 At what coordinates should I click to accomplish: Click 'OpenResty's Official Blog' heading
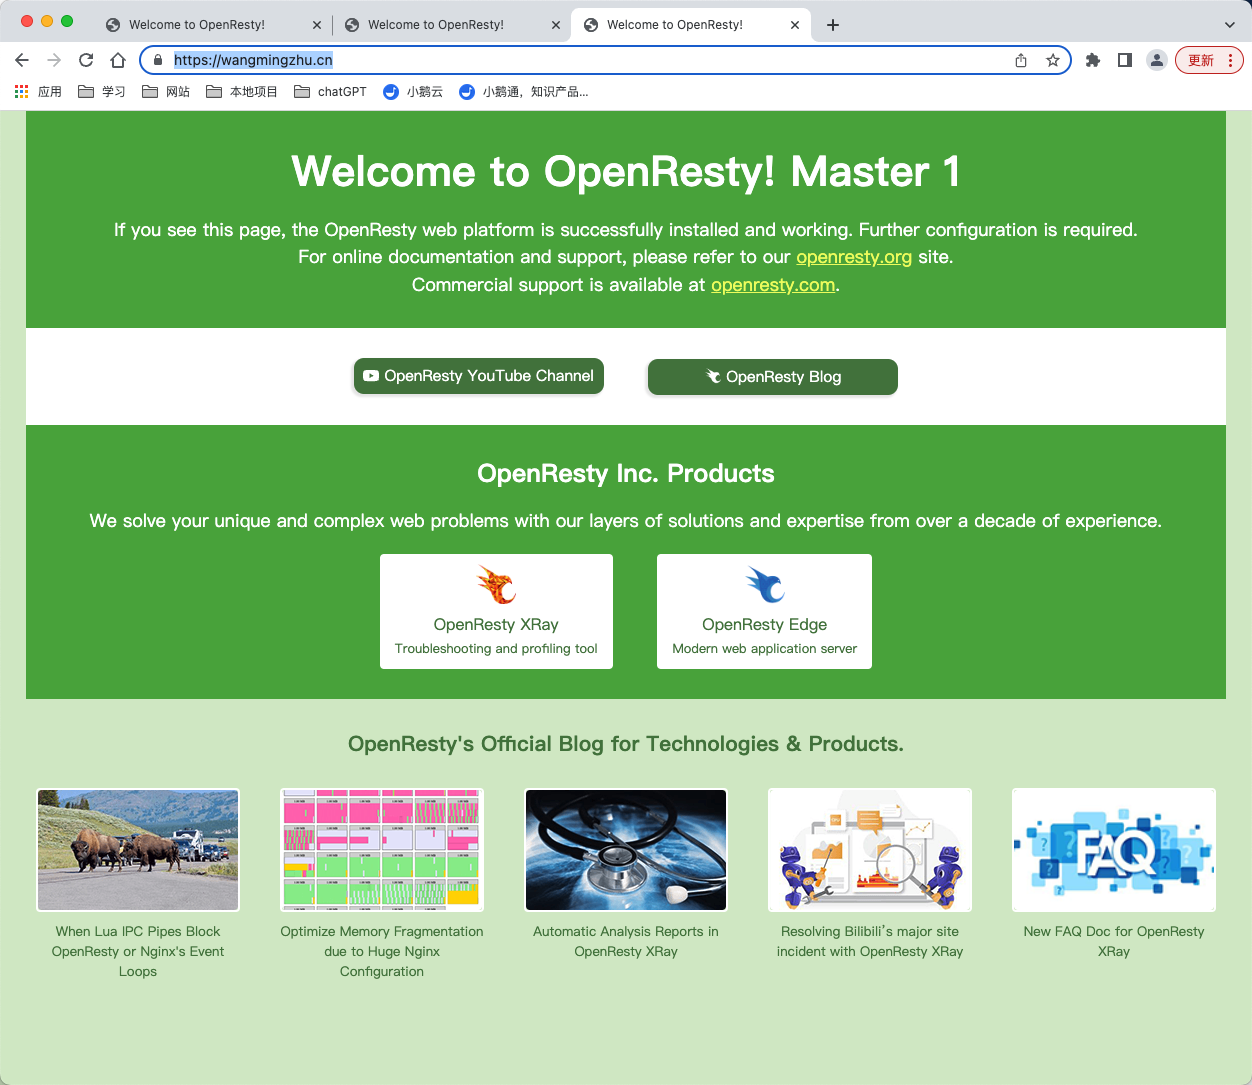626,744
